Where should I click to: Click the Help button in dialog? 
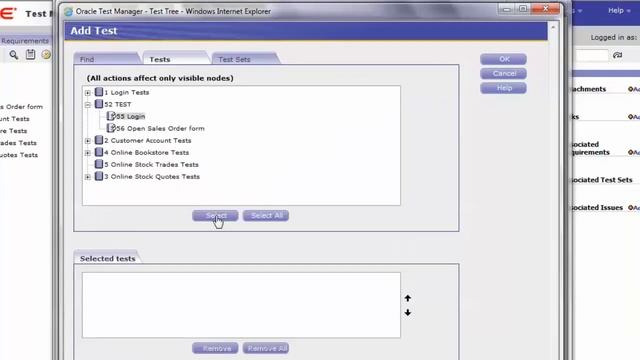pyautogui.click(x=503, y=88)
